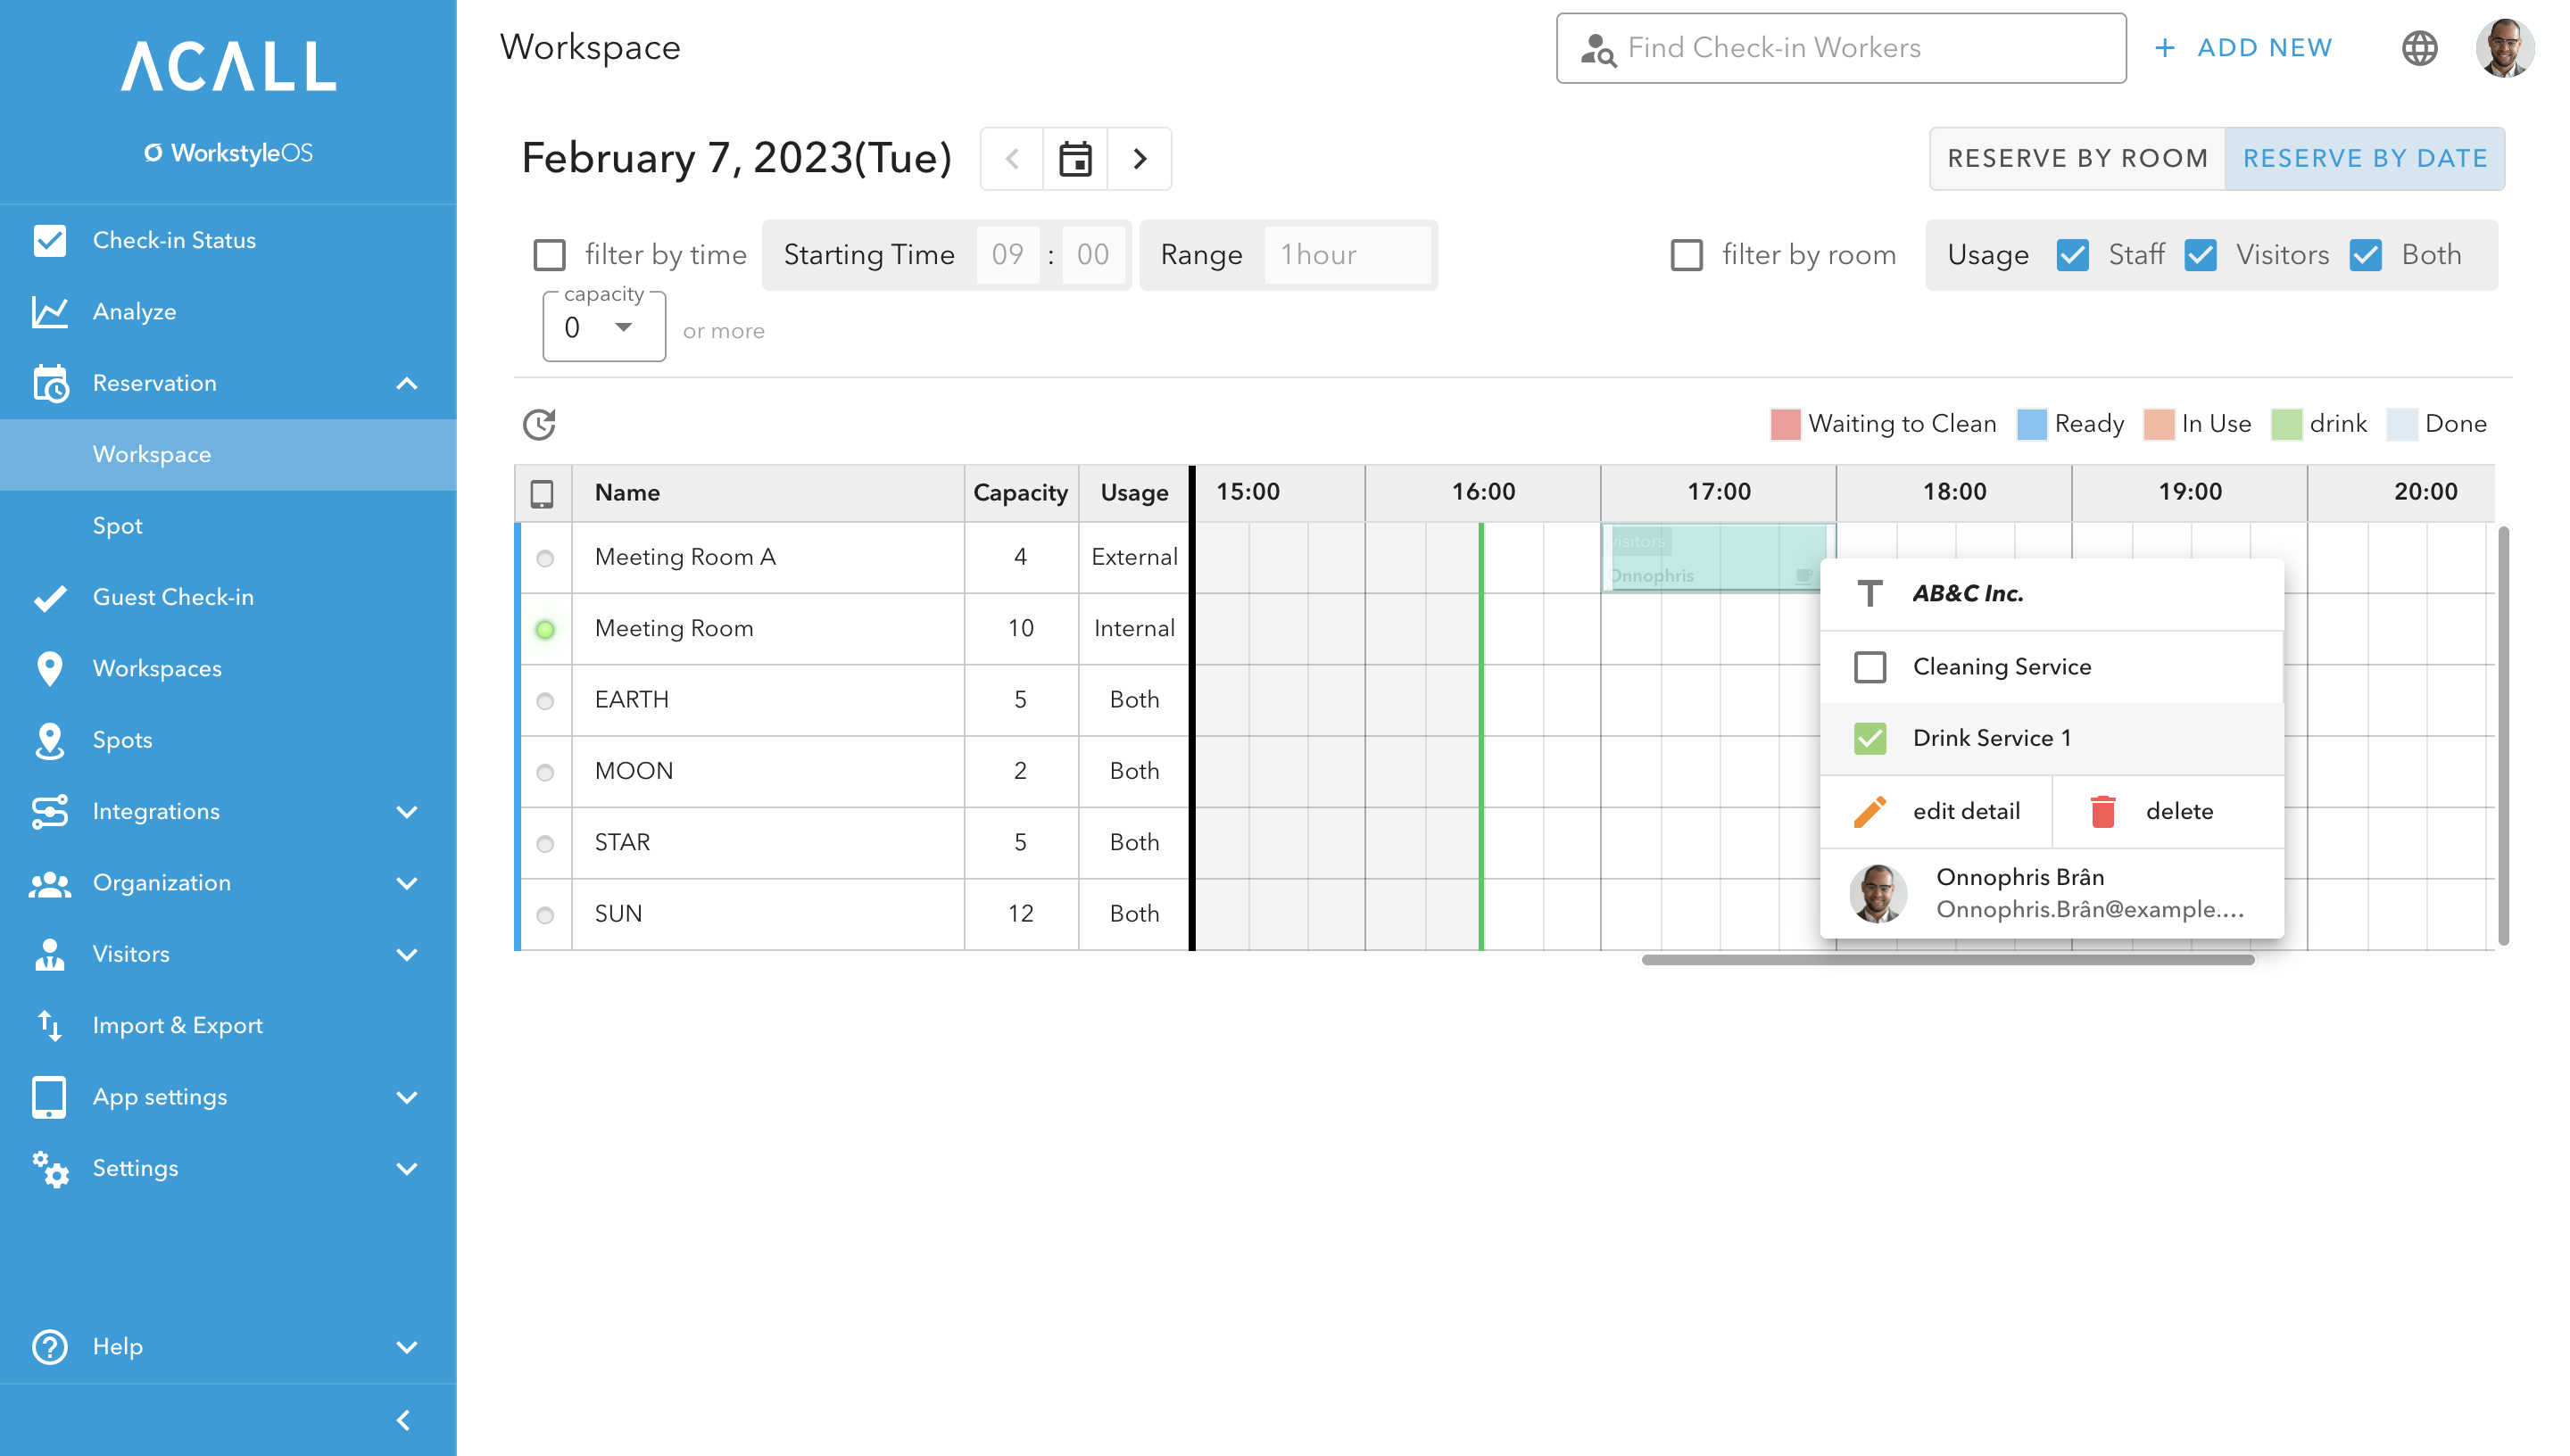The height and width of the screenshot is (1456, 2570).
Task: Select the Meeting Room A radio button
Action: 545,558
